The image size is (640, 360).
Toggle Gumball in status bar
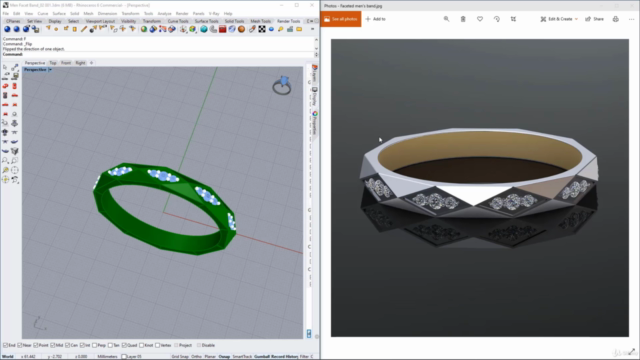point(262,357)
